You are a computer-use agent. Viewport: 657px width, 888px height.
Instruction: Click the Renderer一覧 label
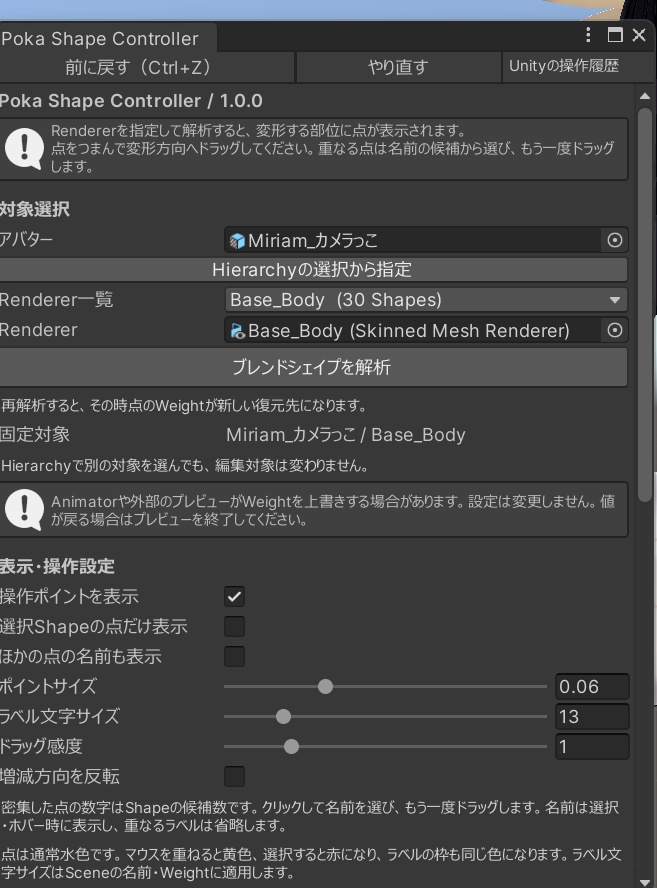(x=56, y=300)
